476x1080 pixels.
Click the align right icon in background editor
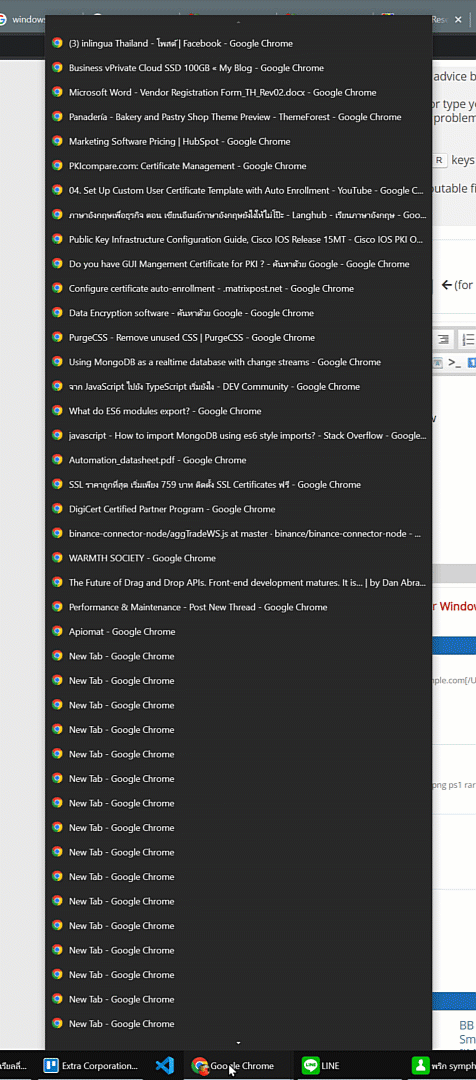tap(444, 339)
